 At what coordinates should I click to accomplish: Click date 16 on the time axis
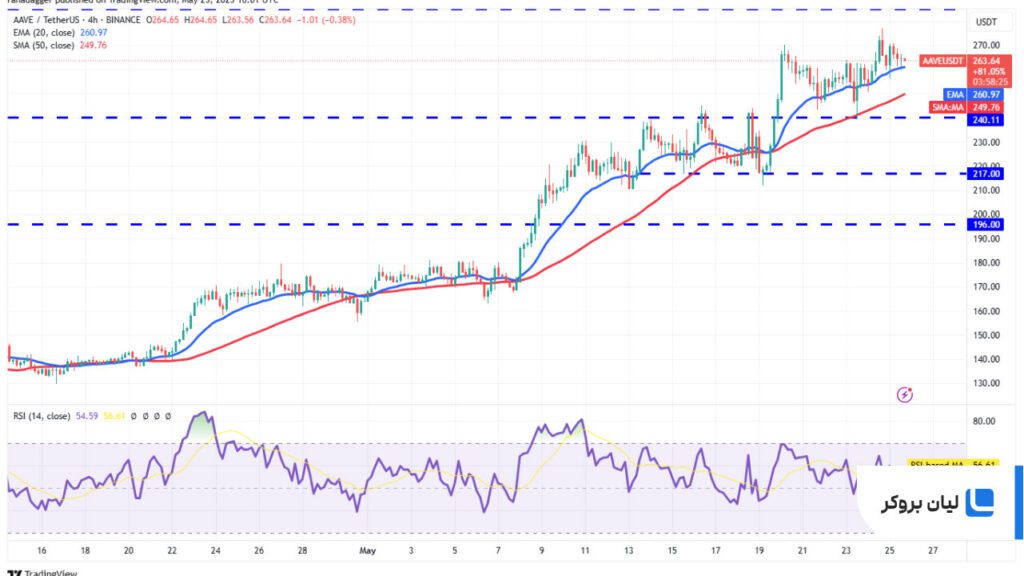42,551
